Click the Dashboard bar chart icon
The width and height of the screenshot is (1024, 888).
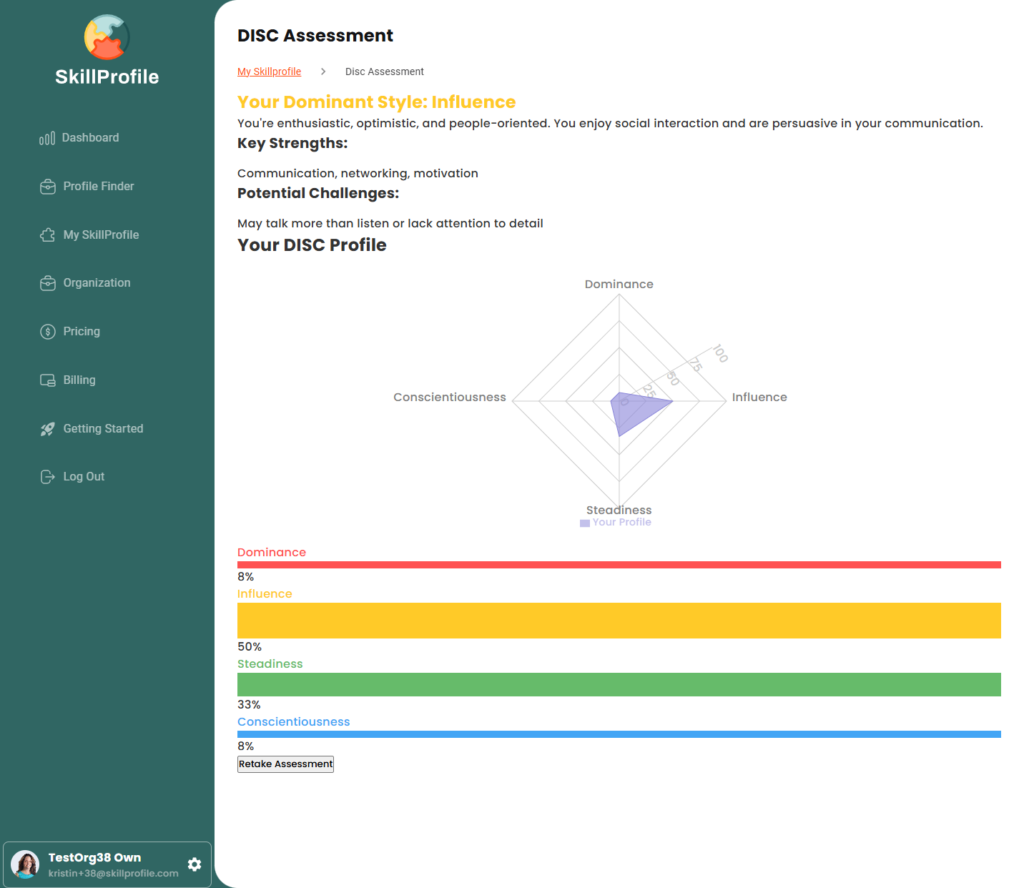[47, 138]
